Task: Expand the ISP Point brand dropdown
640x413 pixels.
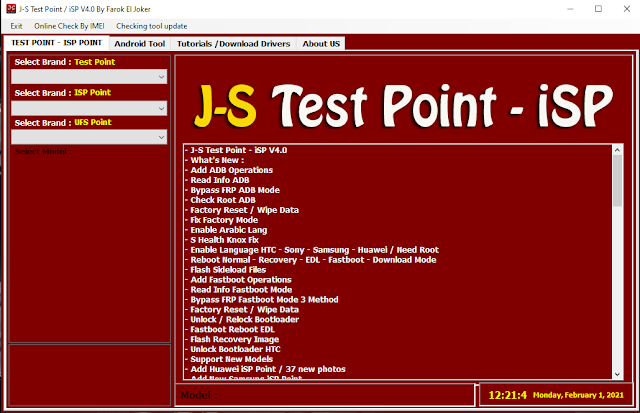Action: pos(89,108)
